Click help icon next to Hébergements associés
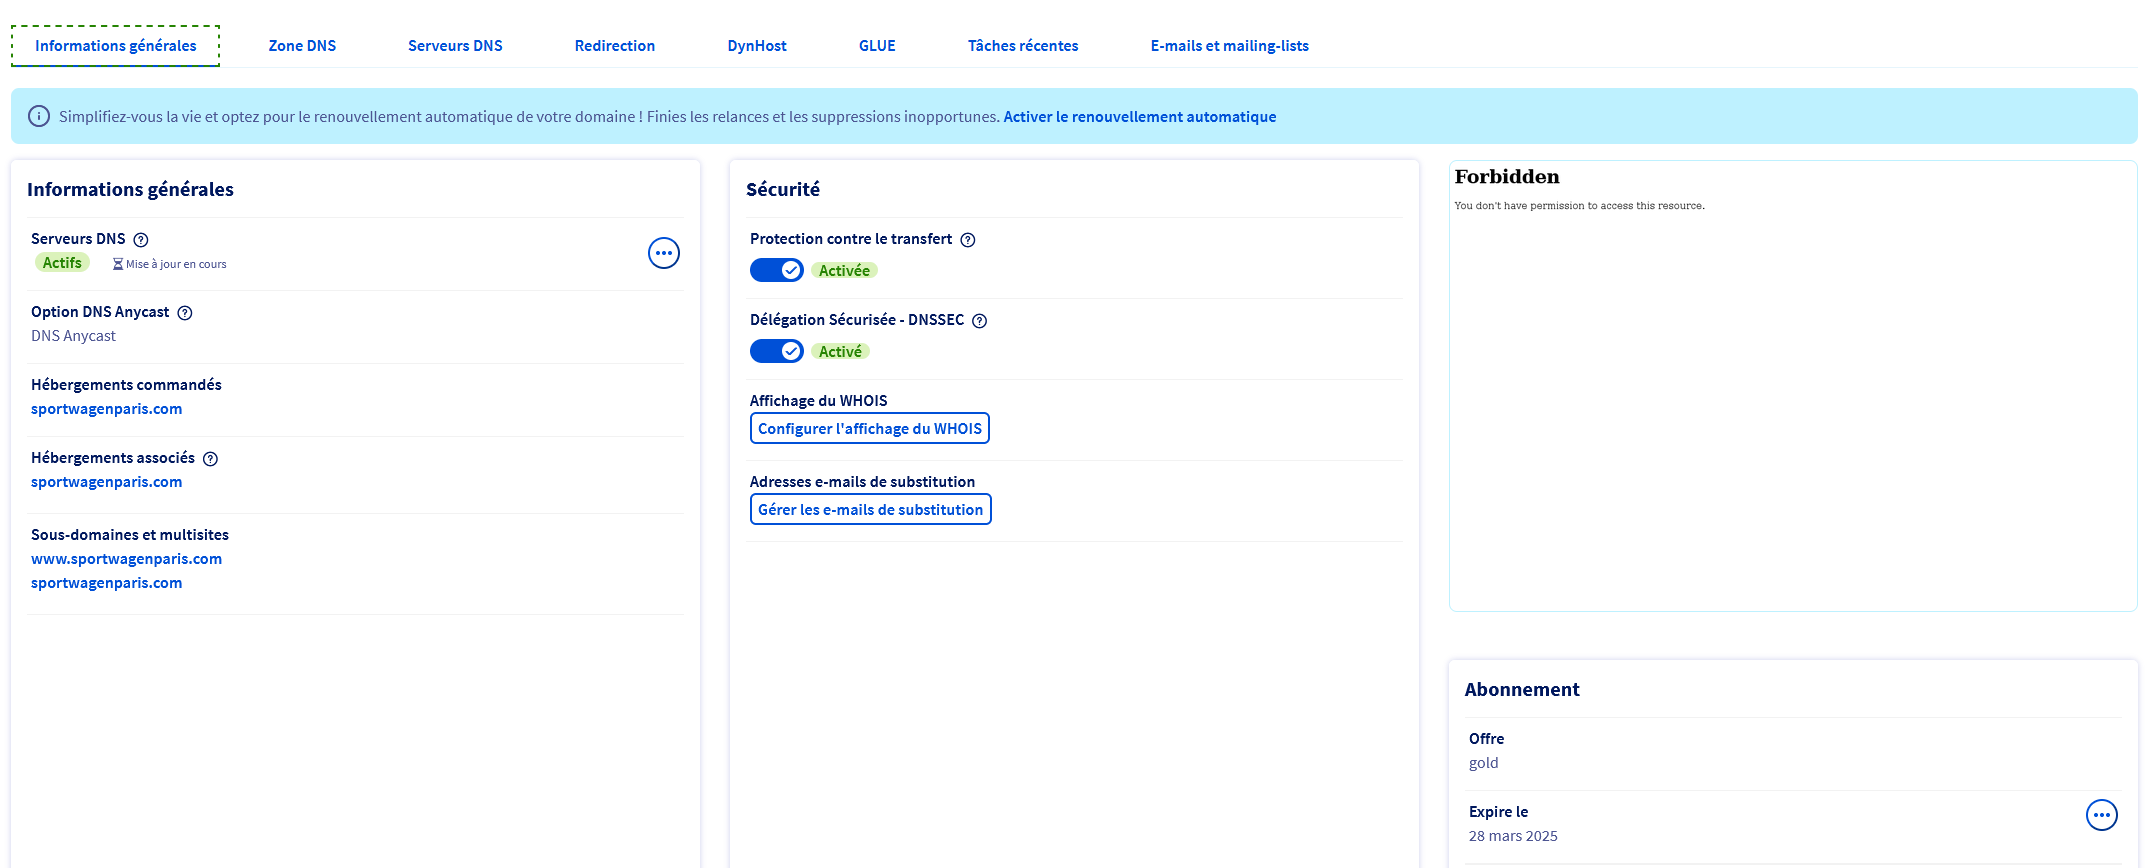 [210, 459]
